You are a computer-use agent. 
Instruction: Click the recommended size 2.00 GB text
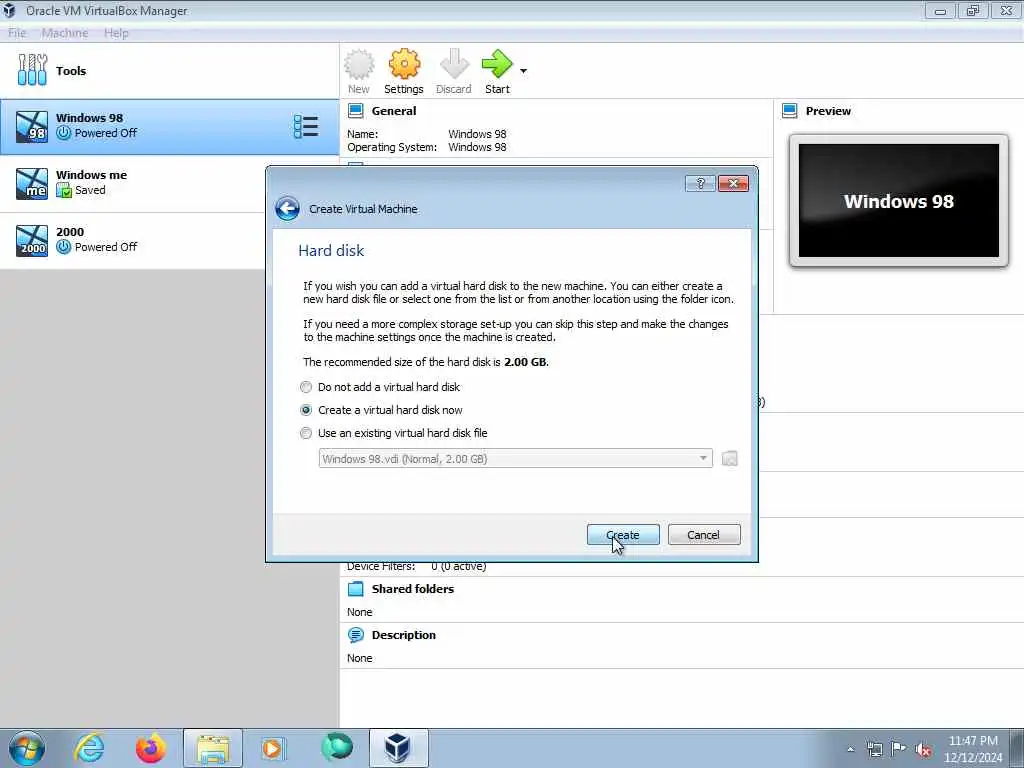(526, 362)
